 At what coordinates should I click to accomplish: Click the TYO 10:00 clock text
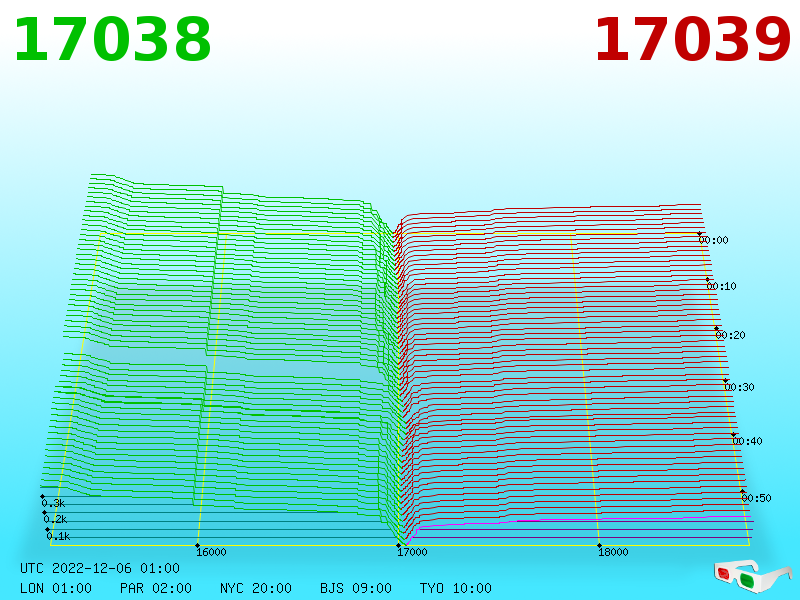coord(456,588)
